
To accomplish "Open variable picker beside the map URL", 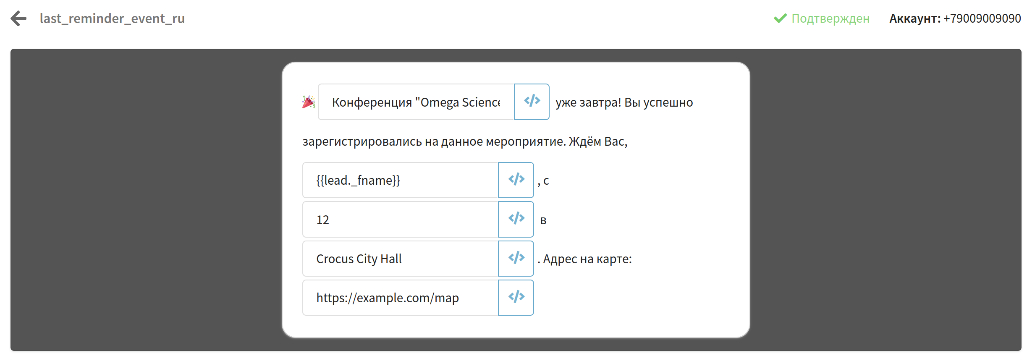I will [516, 298].
